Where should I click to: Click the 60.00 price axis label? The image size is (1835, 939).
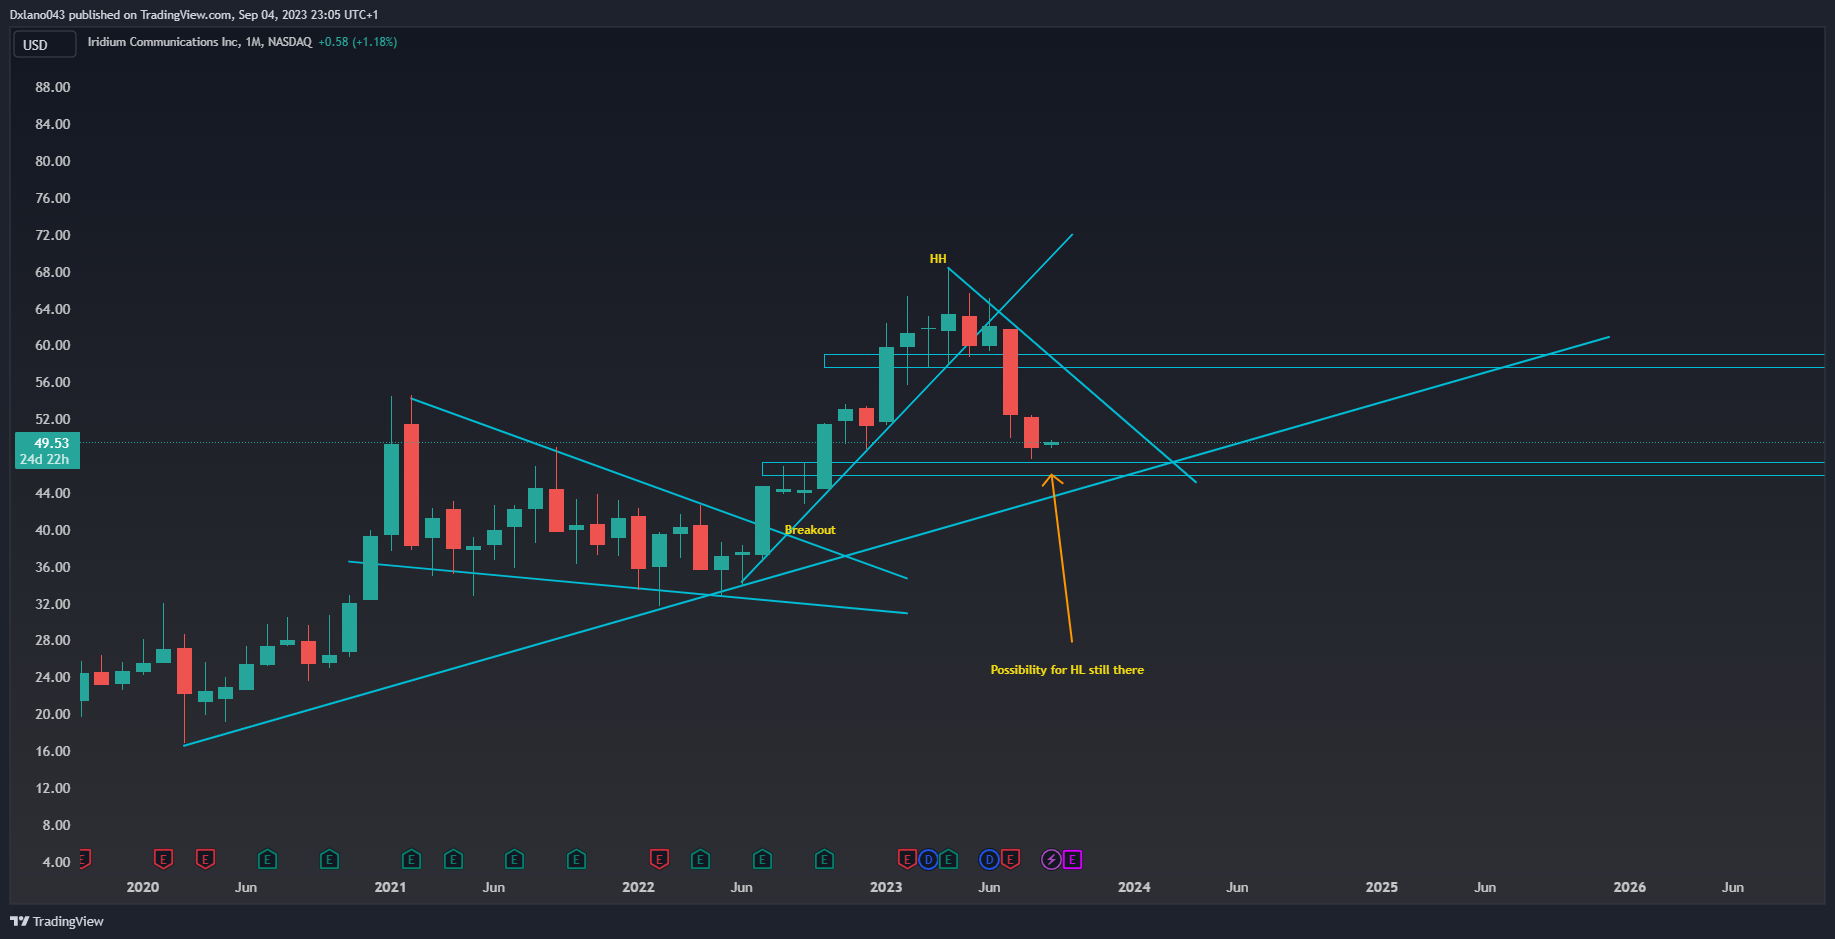point(53,345)
